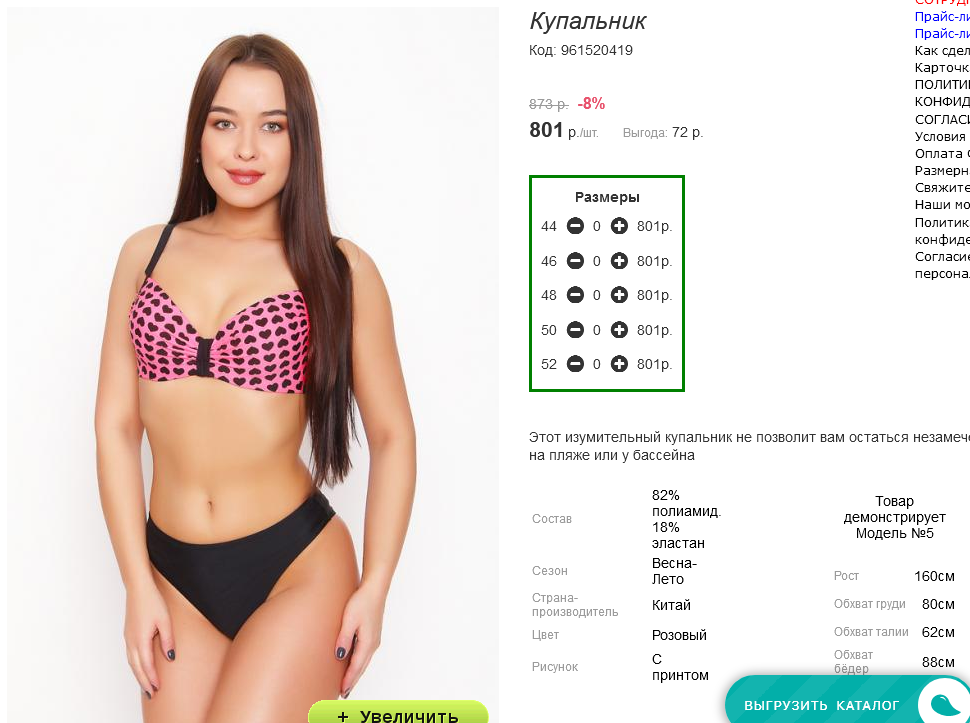The width and height of the screenshot is (970, 723).
Task: Click the Карточка sidebar menu item
Action: click(942, 67)
